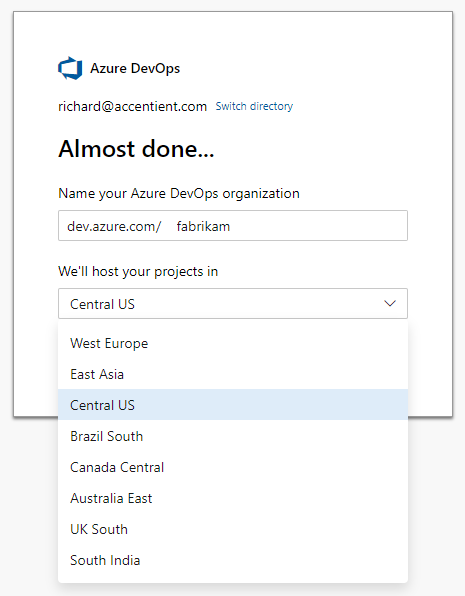Screen dimensions: 465x596
Task: Select UK South region option
Action: [x=233, y=529]
